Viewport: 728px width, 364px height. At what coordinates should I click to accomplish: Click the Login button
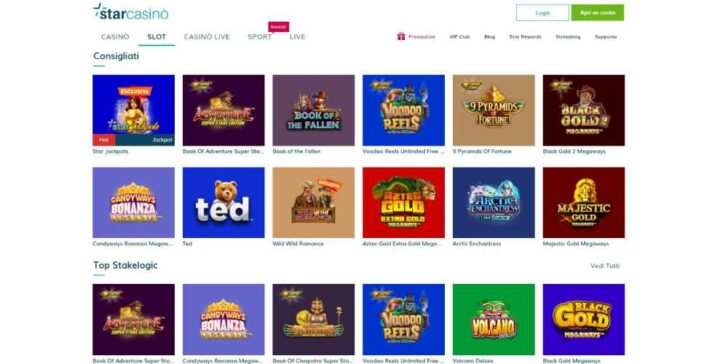click(542, 13)
